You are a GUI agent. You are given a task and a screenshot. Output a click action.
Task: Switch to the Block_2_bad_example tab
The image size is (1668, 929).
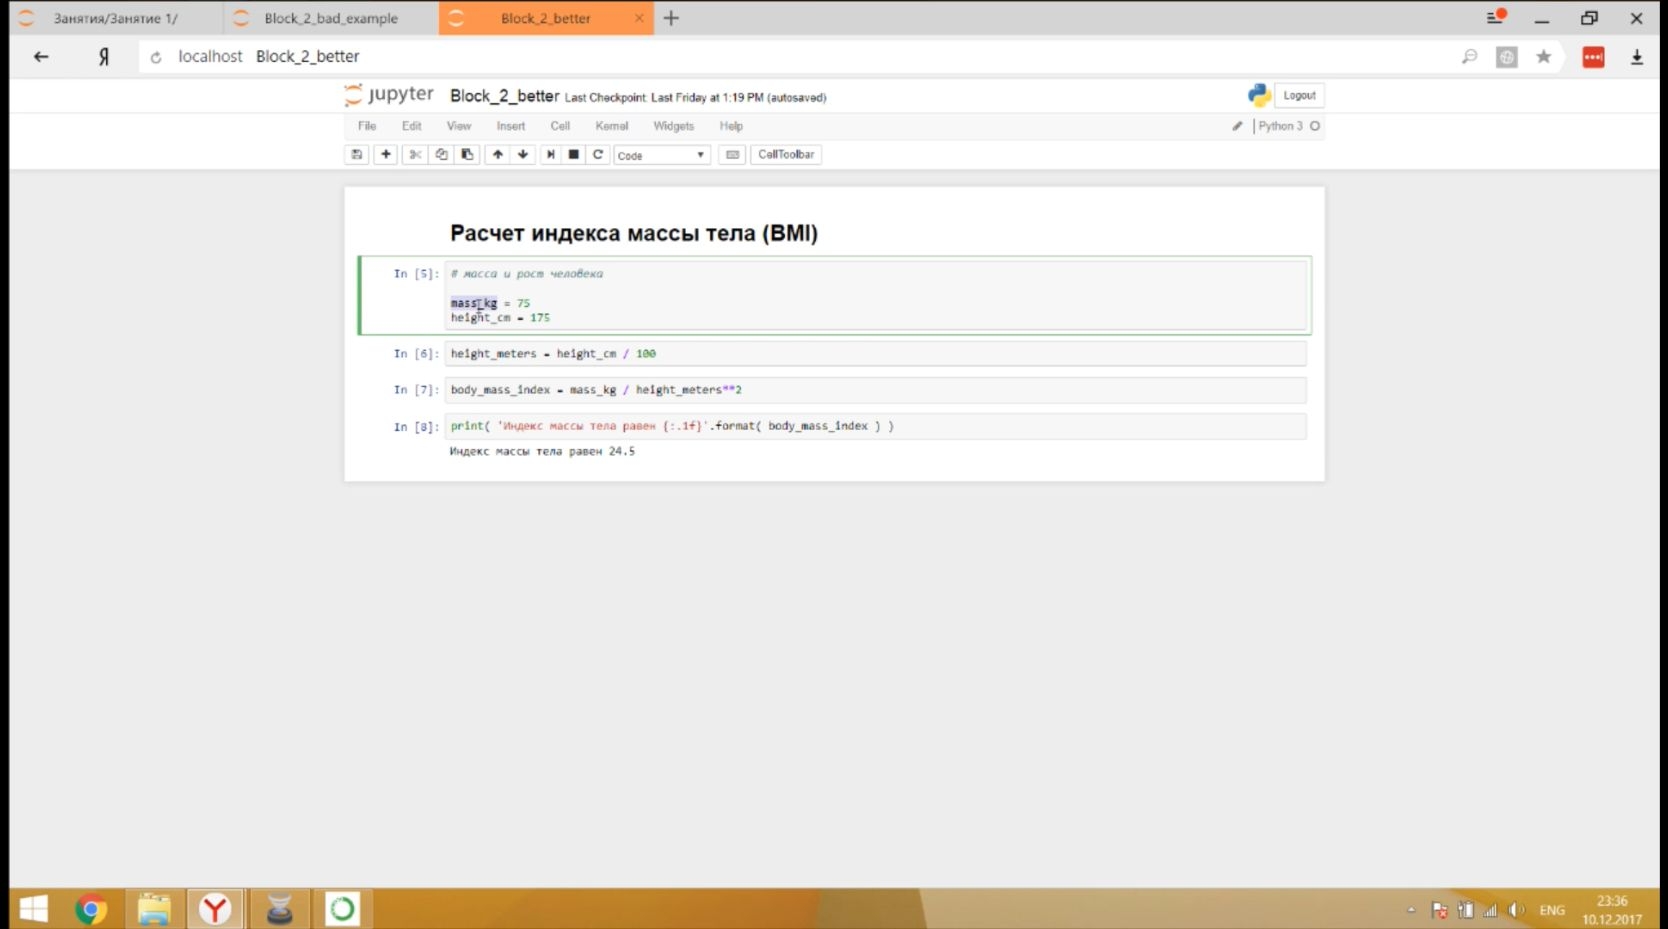[x=331, y=18]
